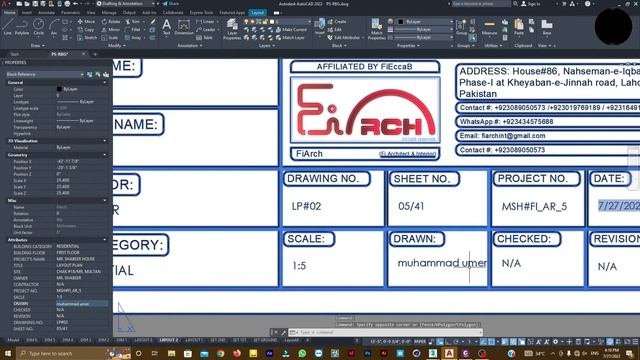Viewport: 640px width, 360px height.
Task: Switch to the Layout ribbon tab
Action: tap(258, 13)
